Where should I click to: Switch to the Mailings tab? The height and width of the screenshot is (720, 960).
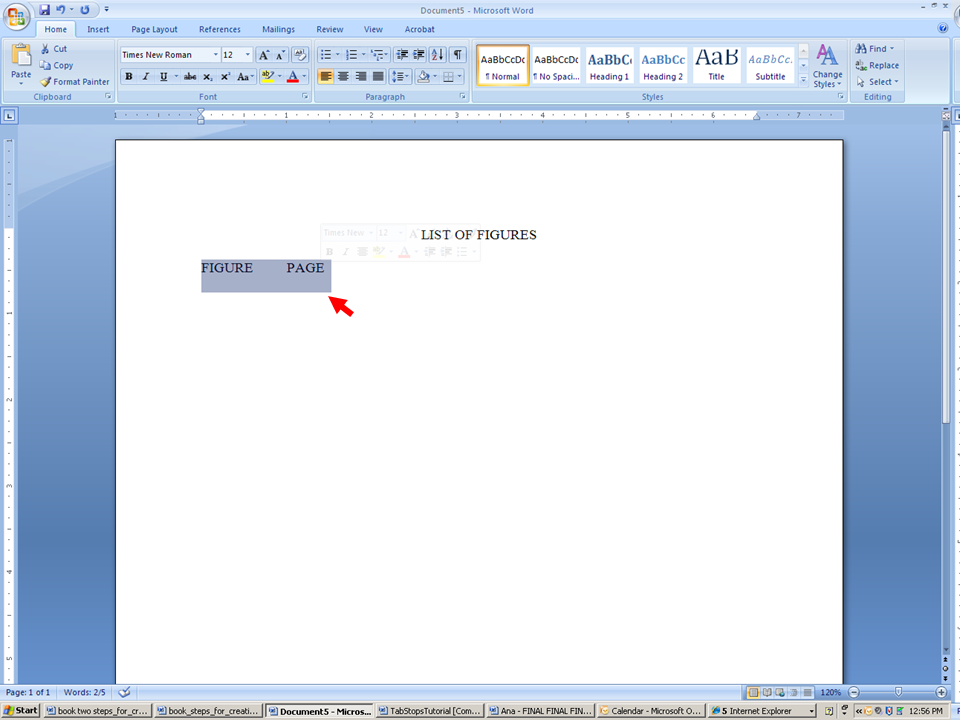click(x=279, y=29)
